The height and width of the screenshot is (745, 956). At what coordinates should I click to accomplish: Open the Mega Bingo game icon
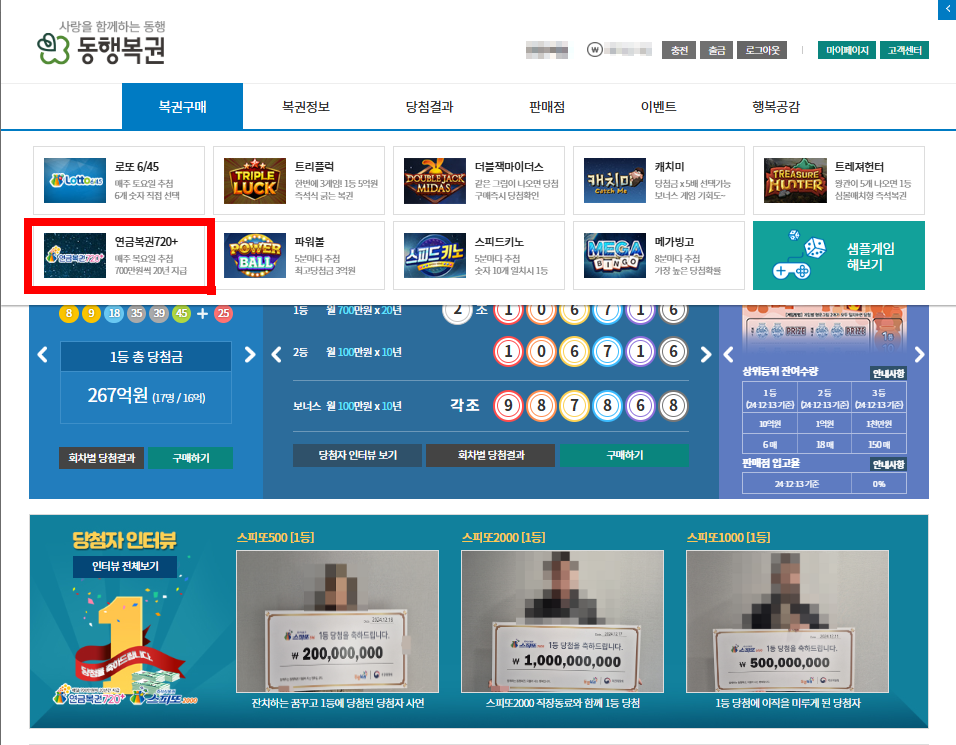615,255
